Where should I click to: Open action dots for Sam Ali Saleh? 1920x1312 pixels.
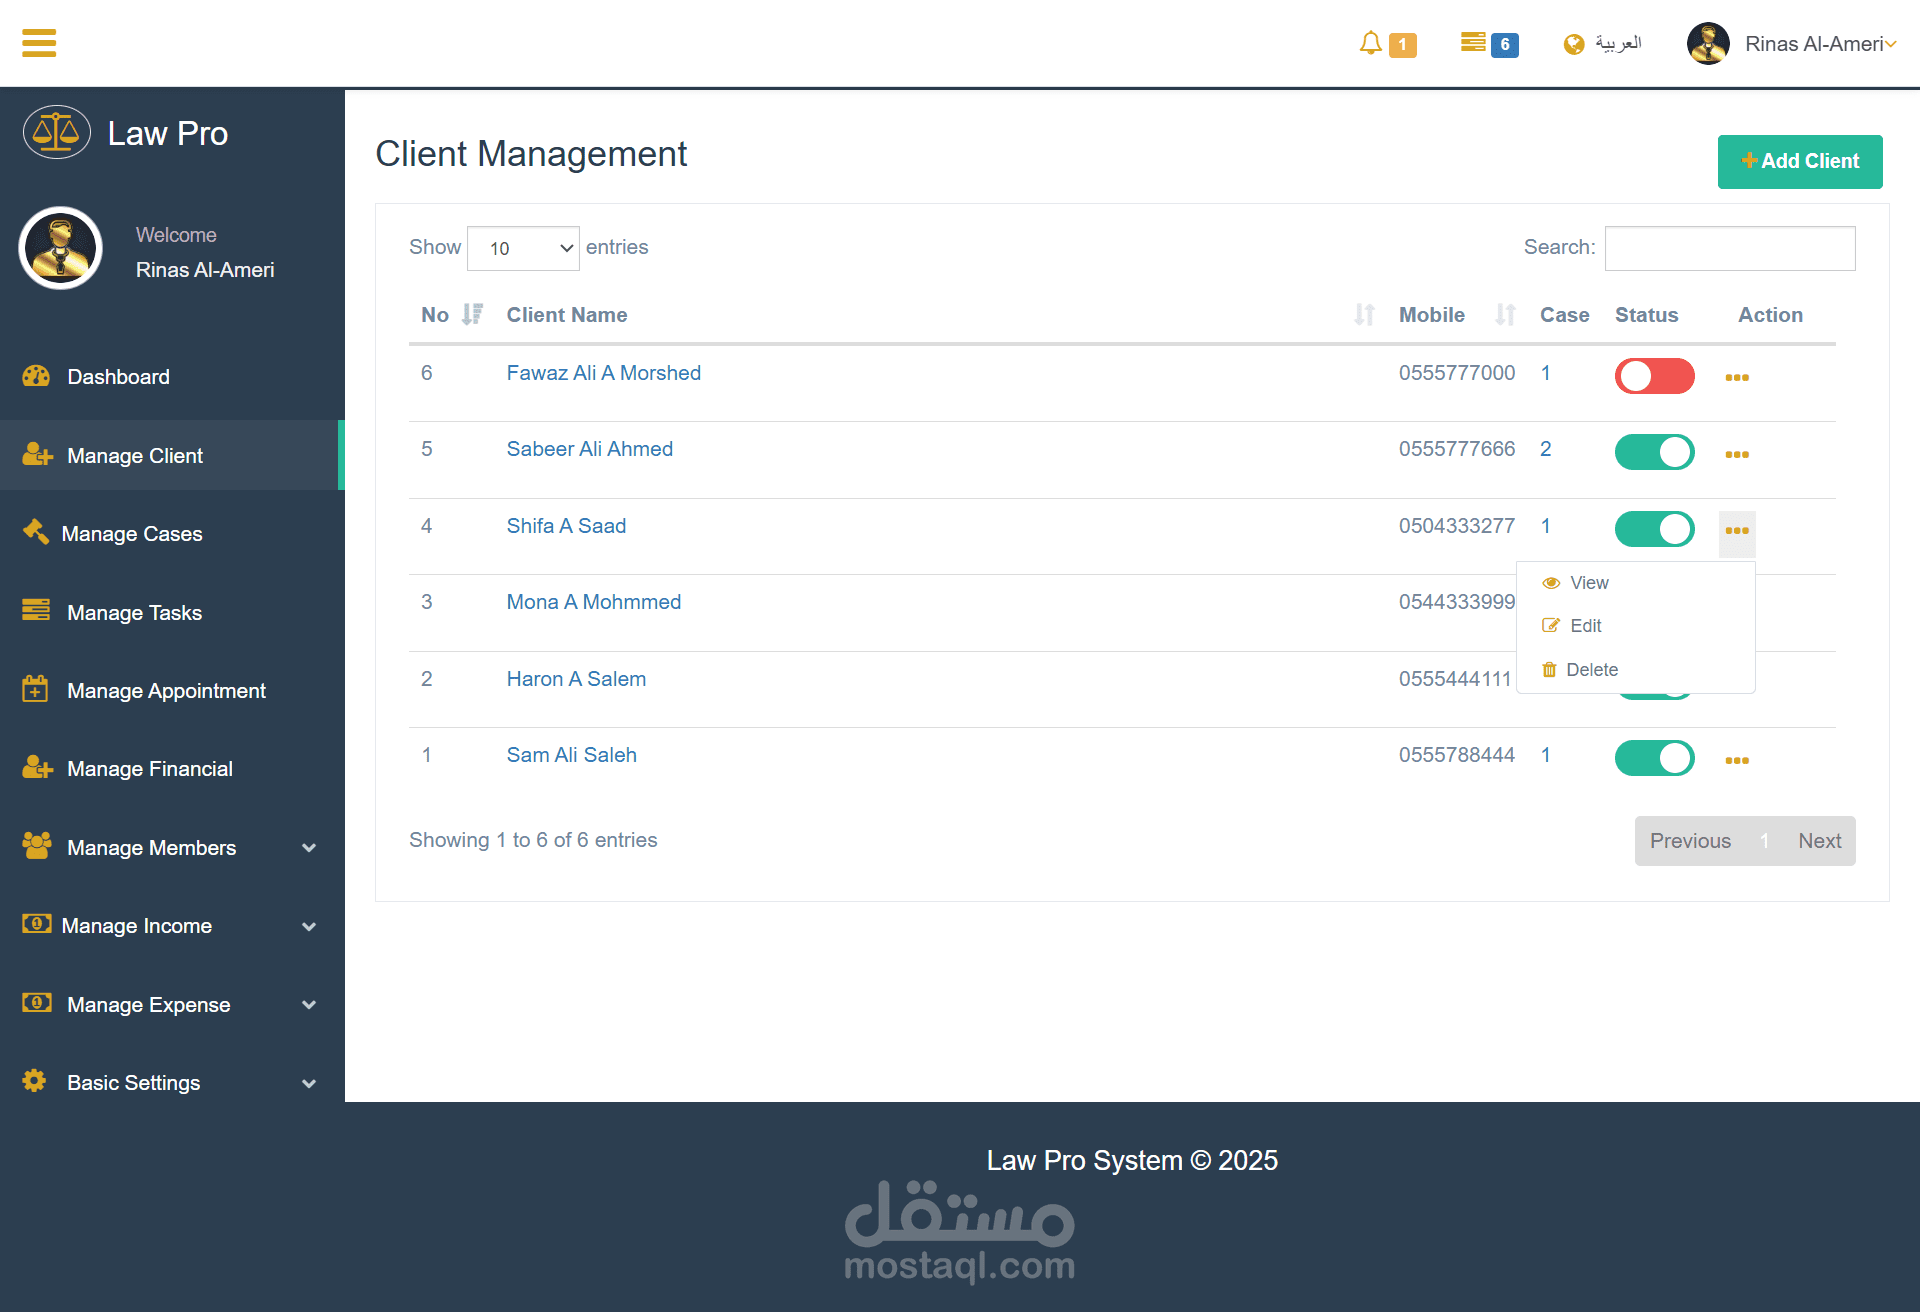[x=1737, y=760]
